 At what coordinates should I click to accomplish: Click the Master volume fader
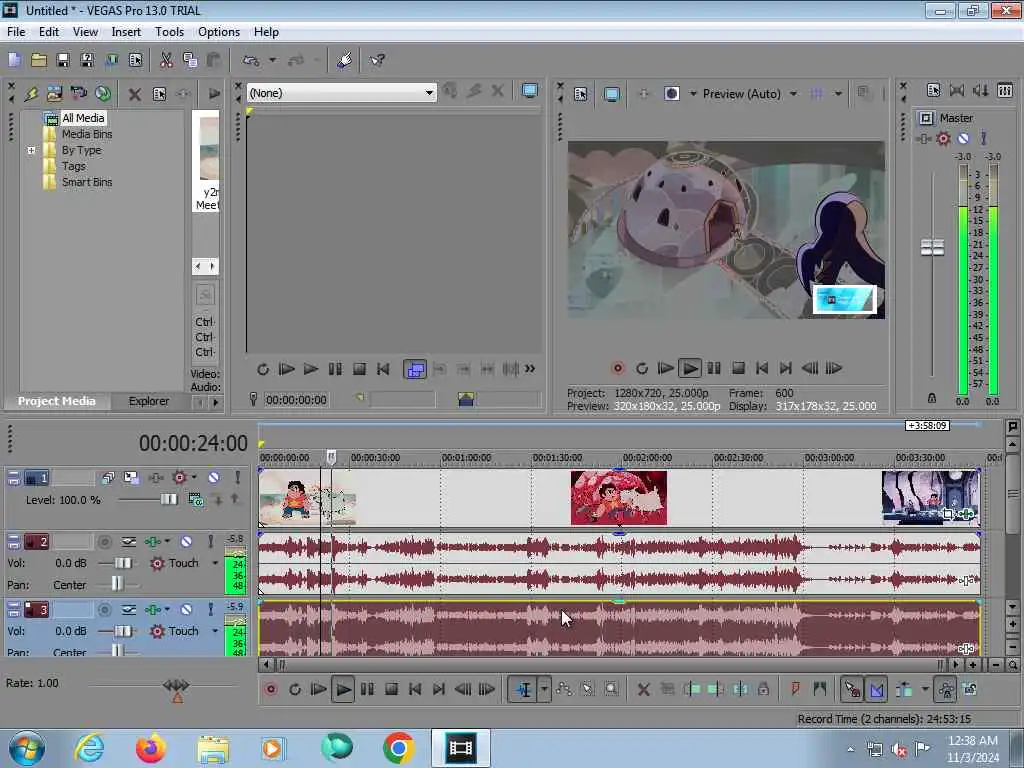[932, 248]
